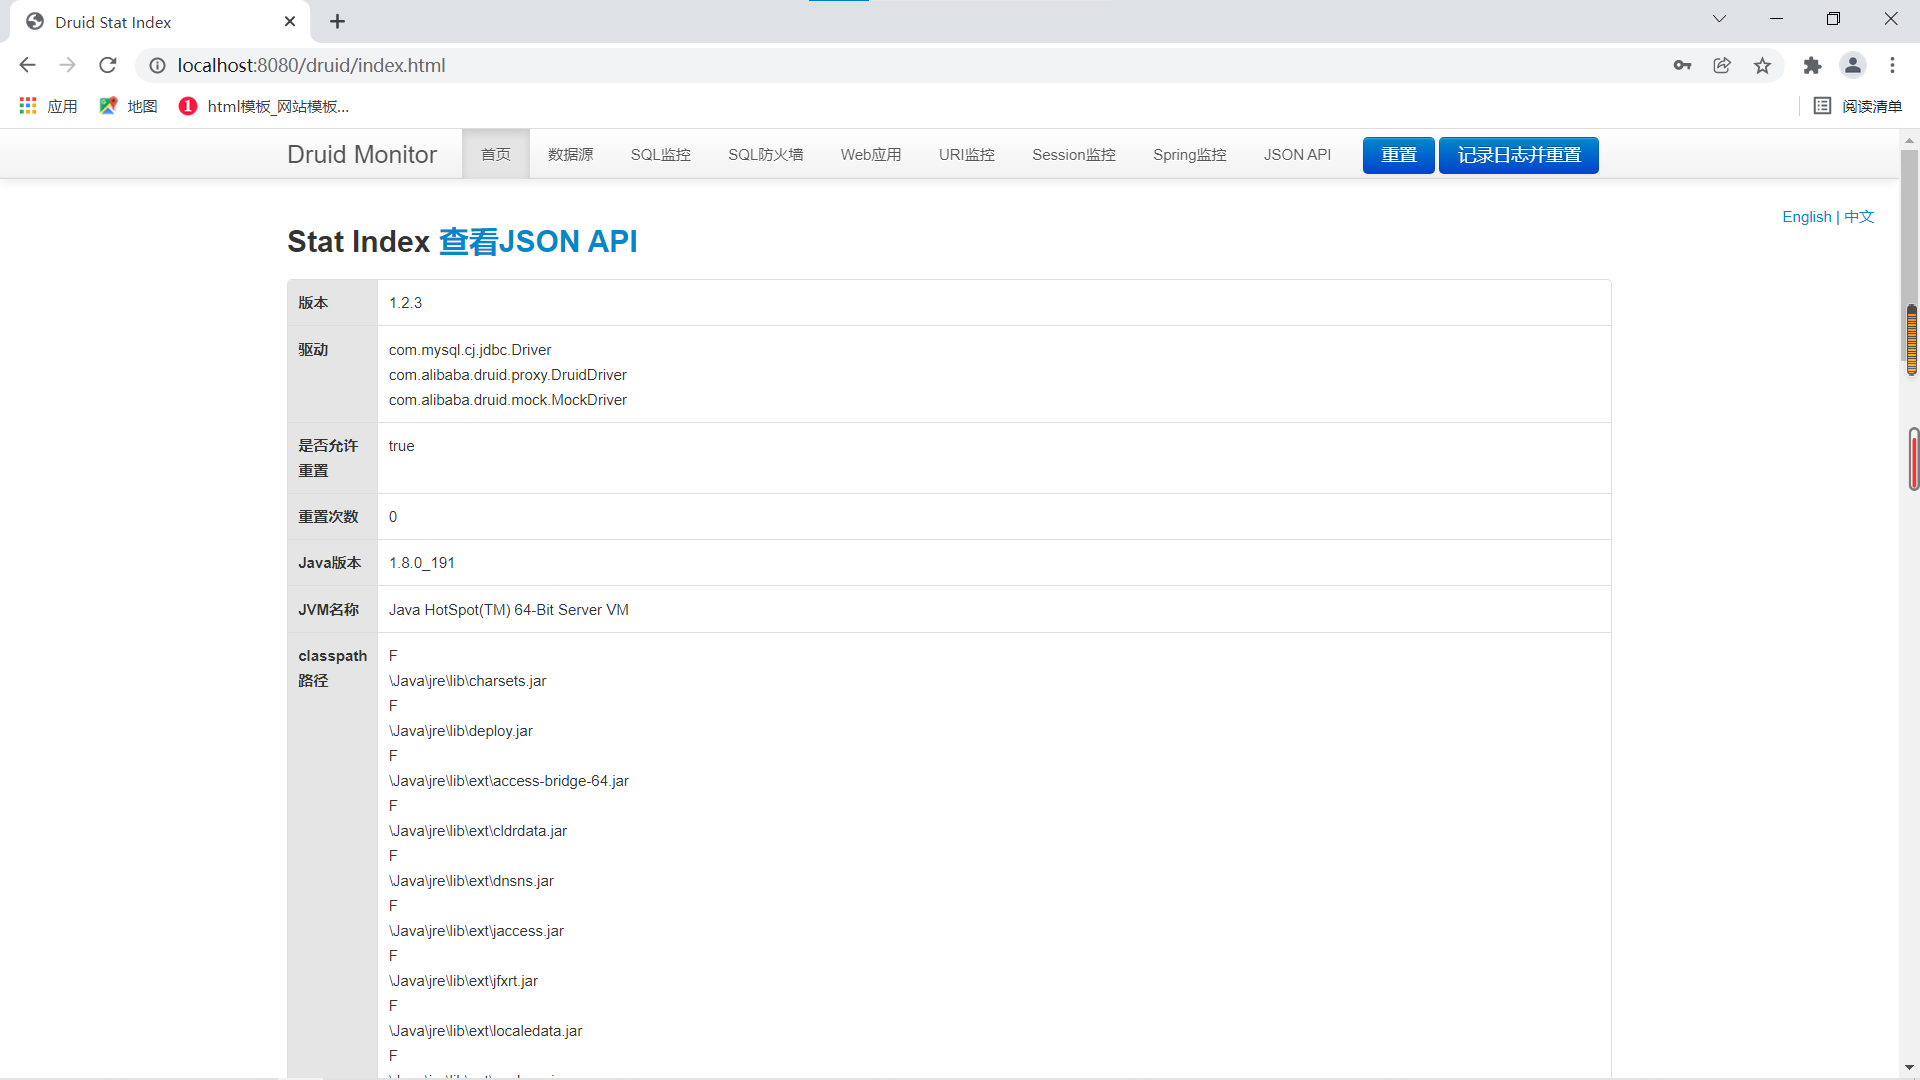
Task: Click the share page icon
Action: coord(1722,65)
